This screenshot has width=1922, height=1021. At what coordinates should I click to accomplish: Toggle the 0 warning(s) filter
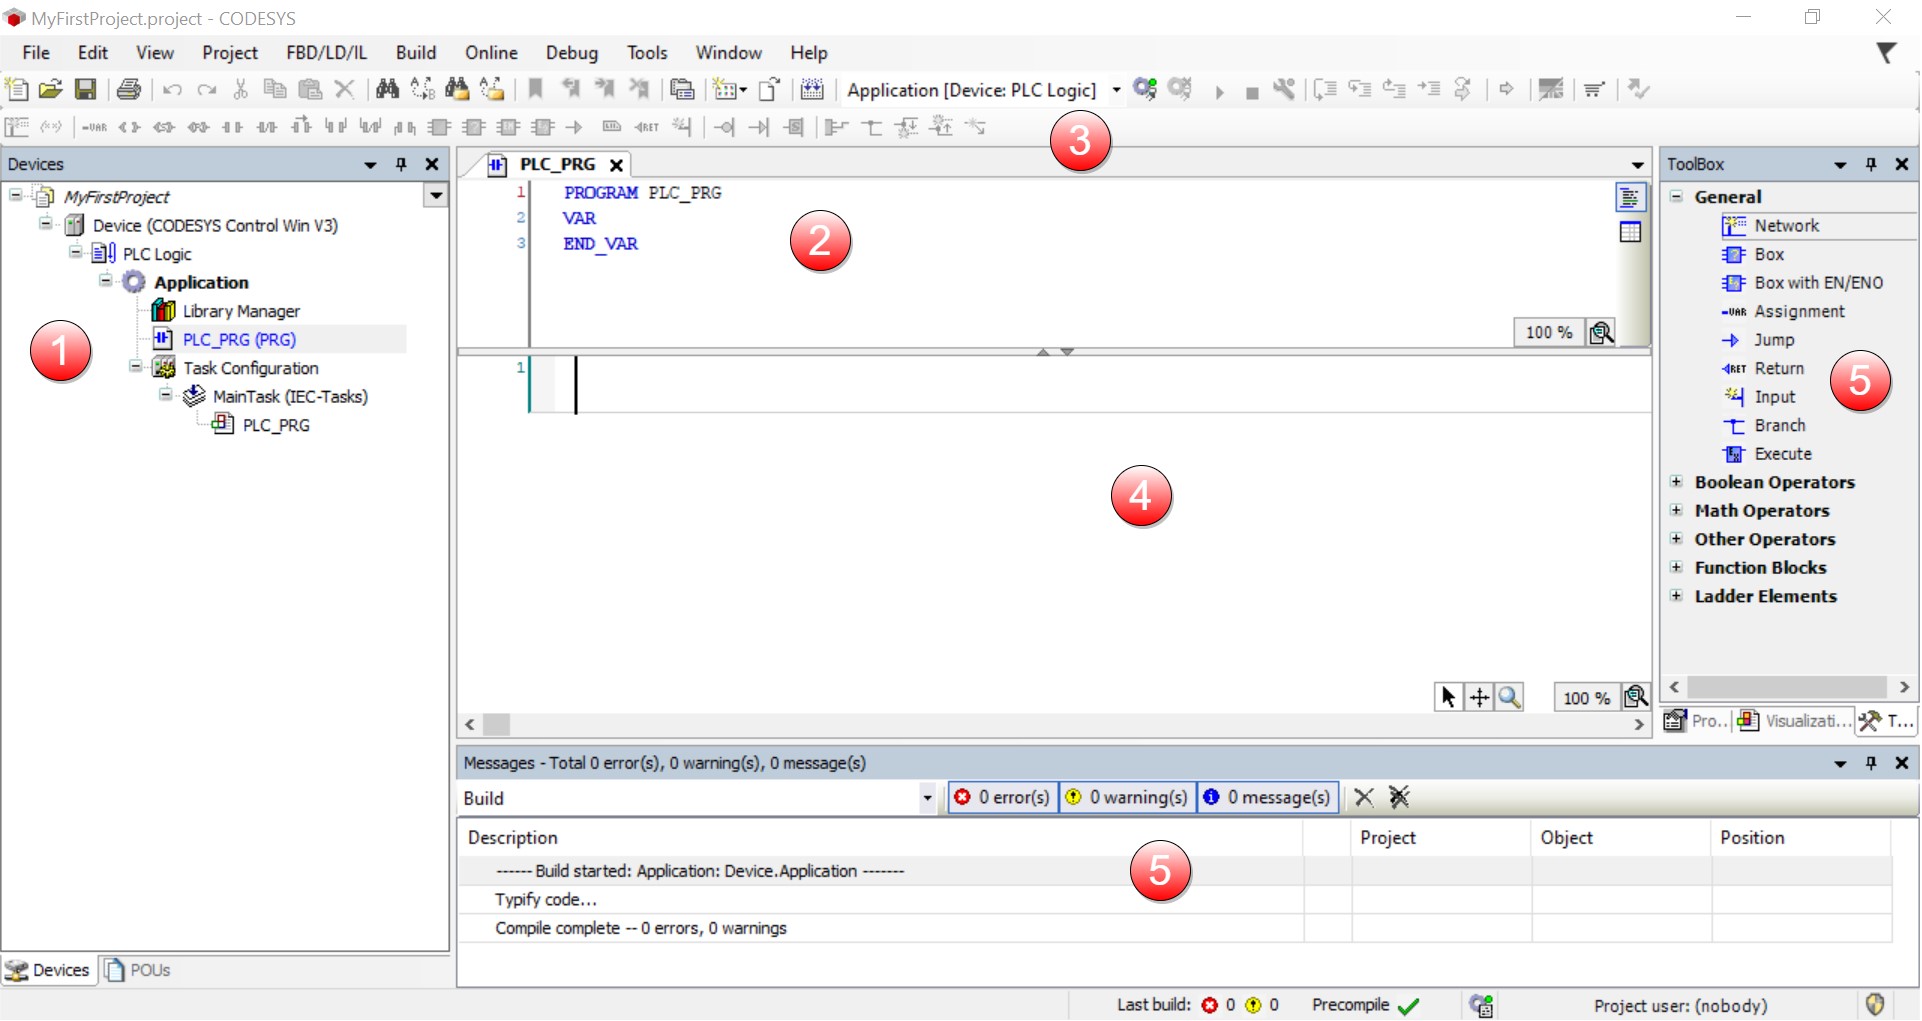click(x=1127, y=798)
